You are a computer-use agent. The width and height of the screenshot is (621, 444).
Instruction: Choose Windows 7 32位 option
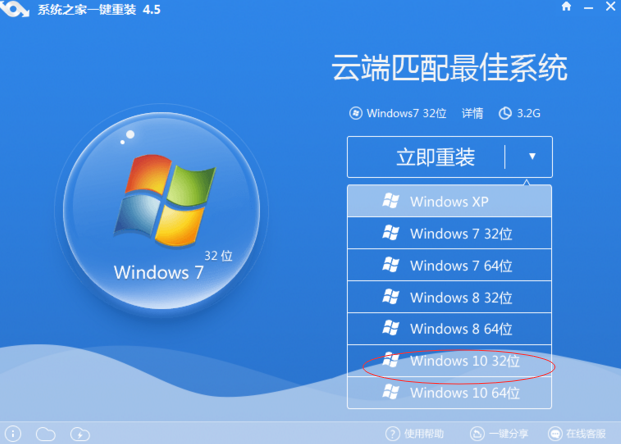point(449,234)
